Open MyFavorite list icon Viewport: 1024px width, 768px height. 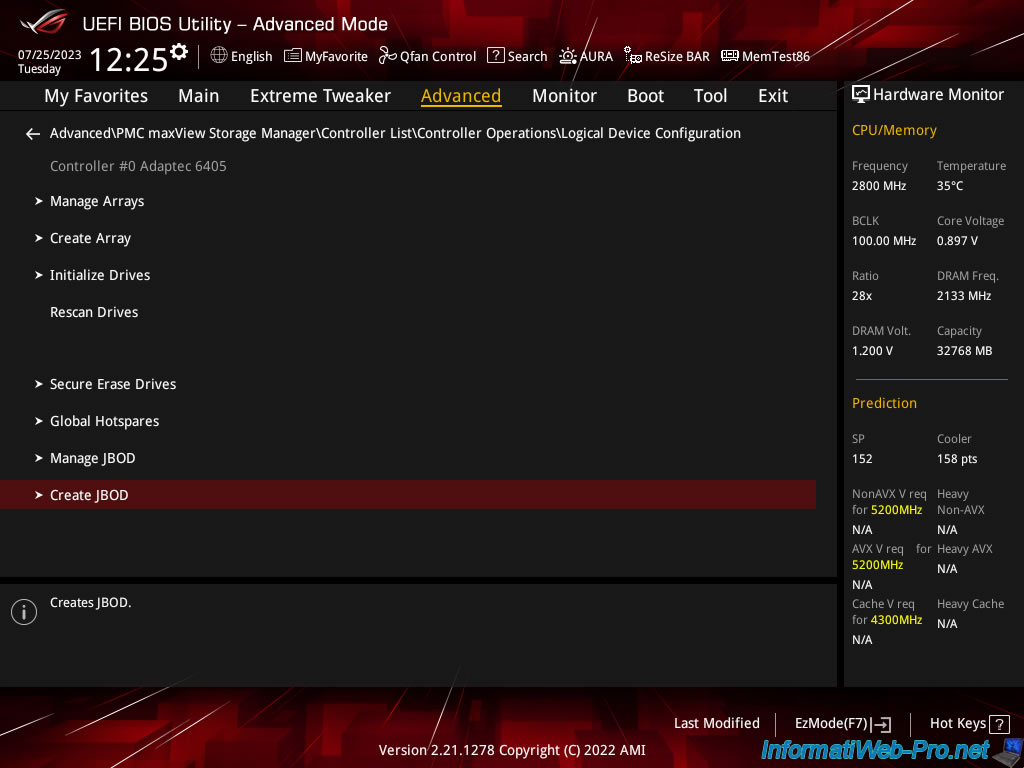[293, 56]
